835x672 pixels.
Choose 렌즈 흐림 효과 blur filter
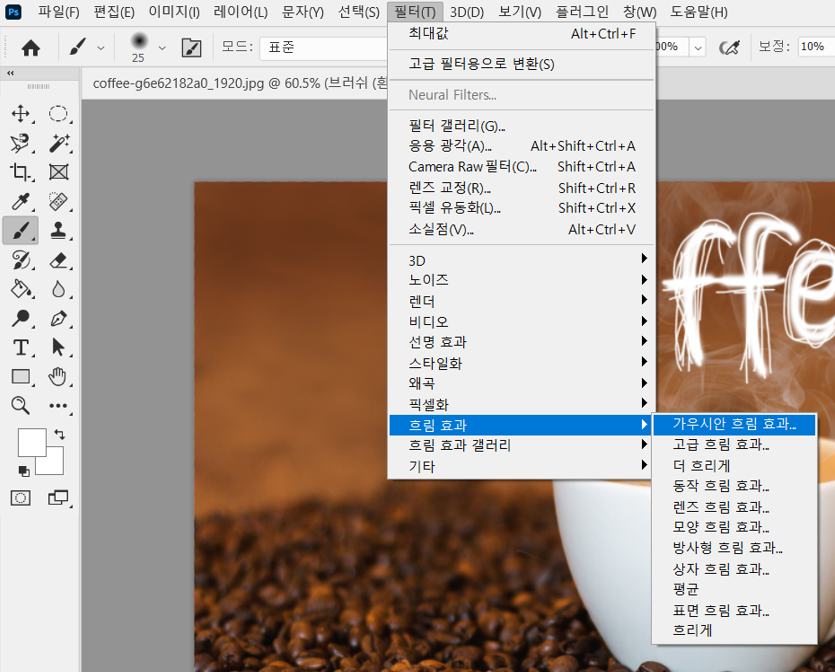[x=734, y=507]
